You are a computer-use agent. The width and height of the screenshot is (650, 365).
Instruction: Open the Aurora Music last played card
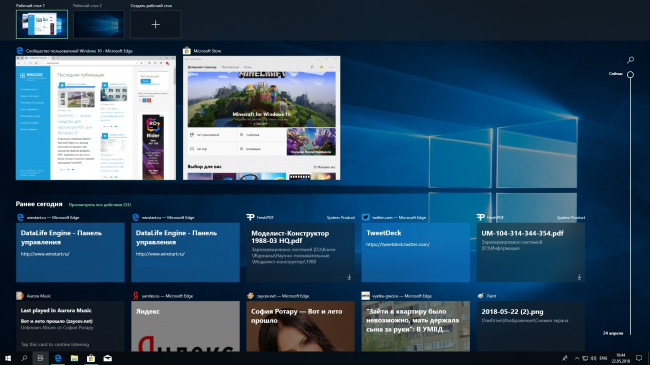(70, 326)
